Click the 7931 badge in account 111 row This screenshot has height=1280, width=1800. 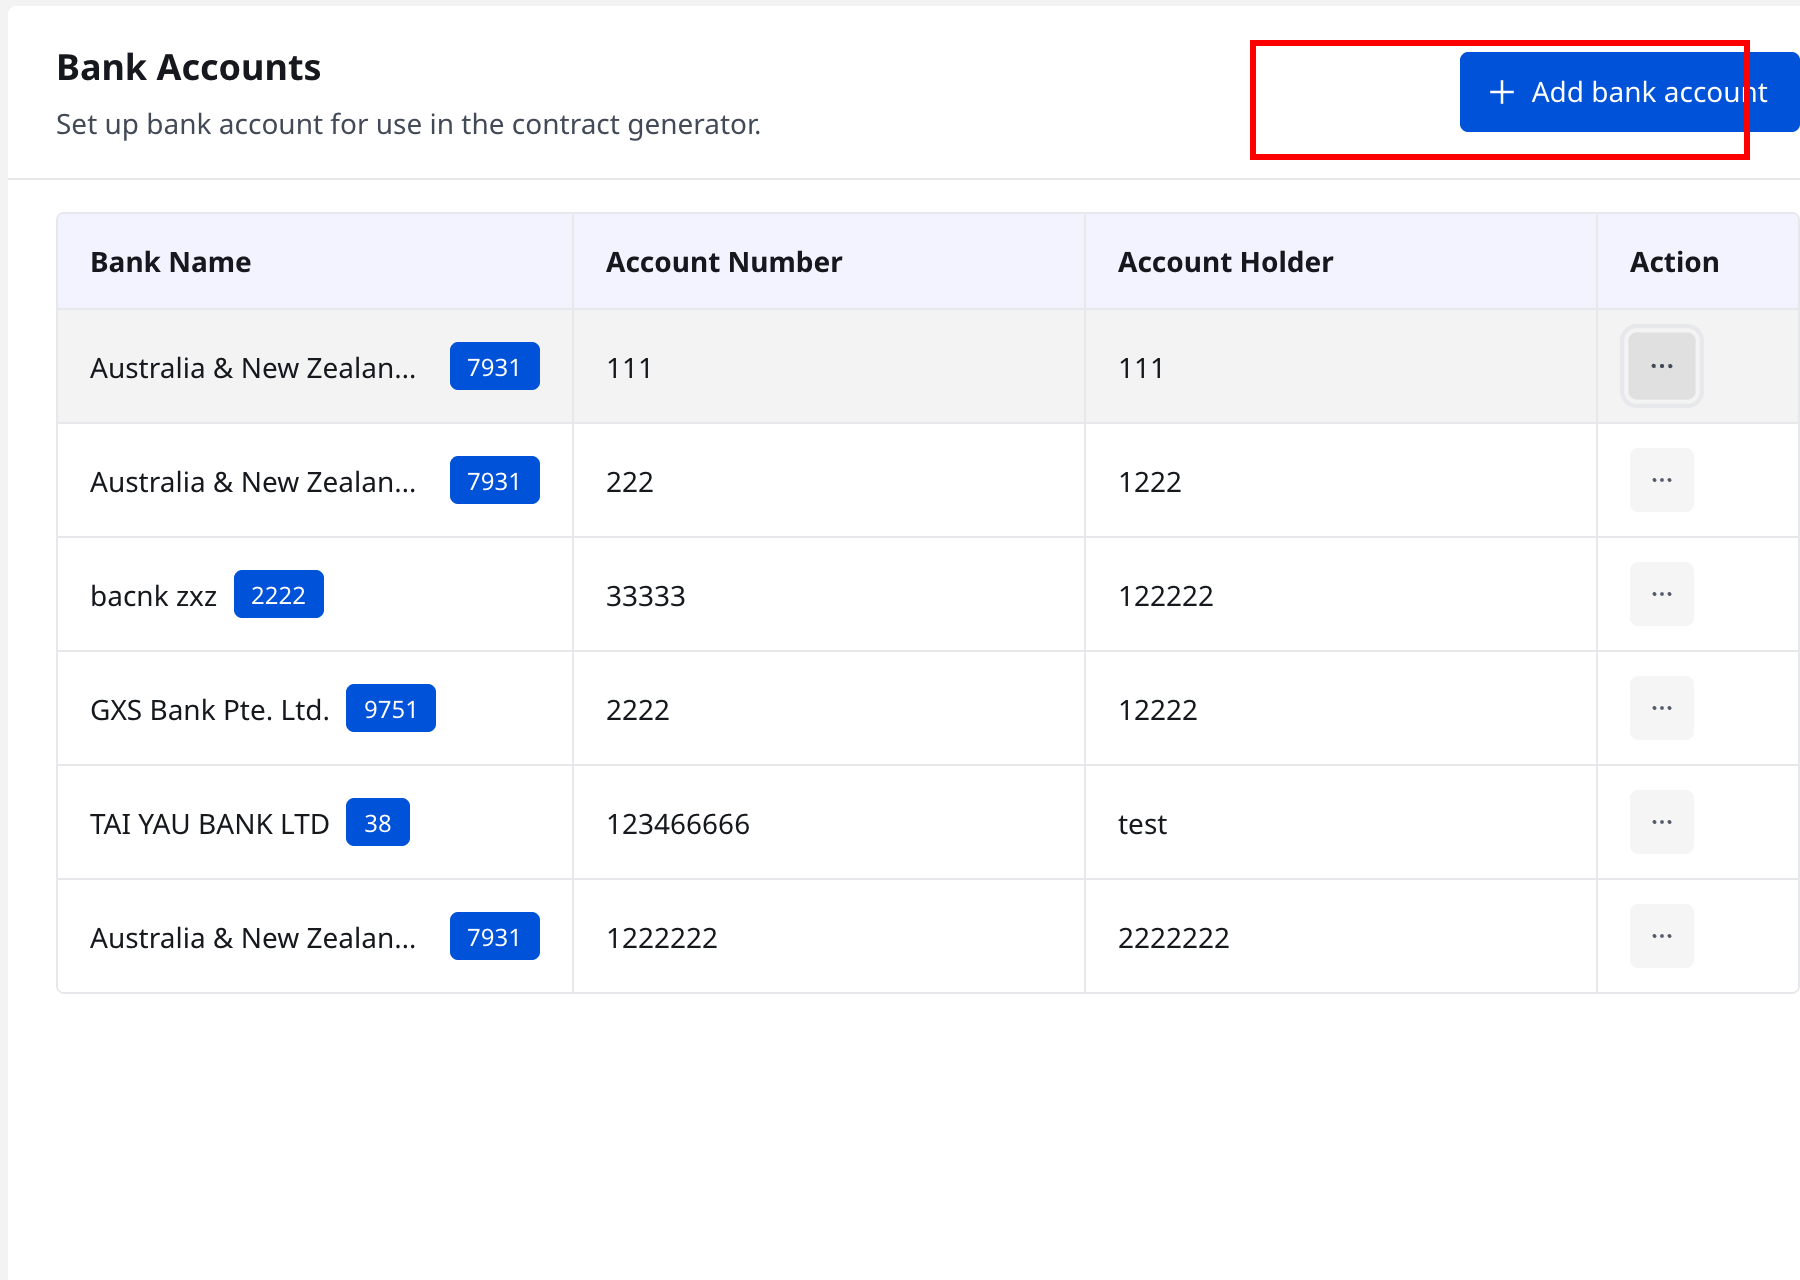[494, 367]
